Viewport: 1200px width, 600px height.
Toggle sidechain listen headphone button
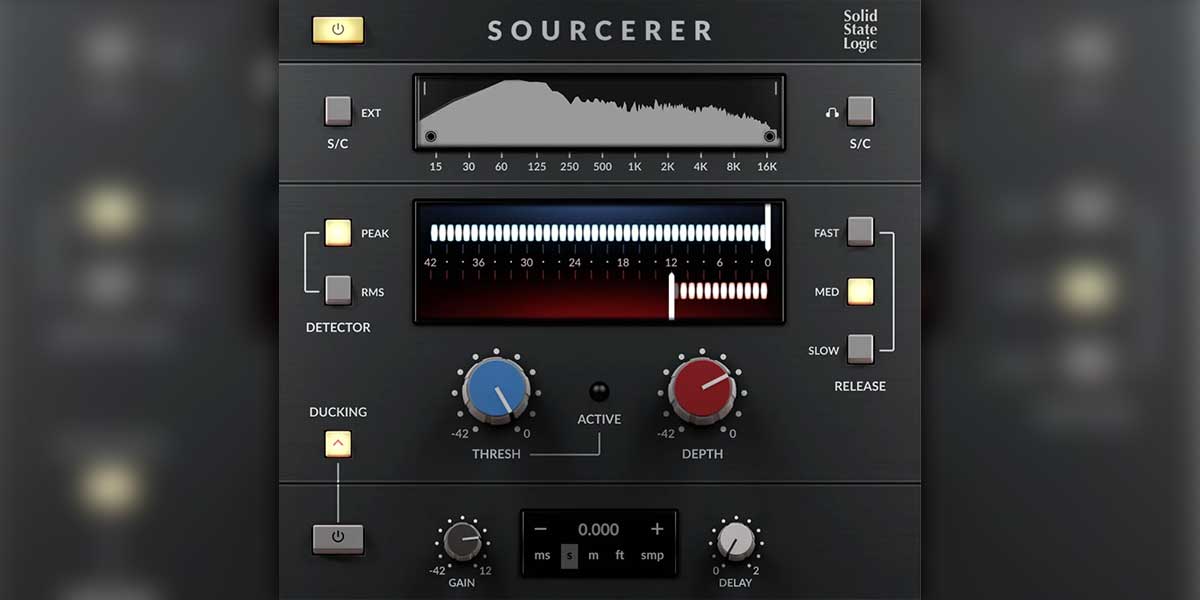860,111
